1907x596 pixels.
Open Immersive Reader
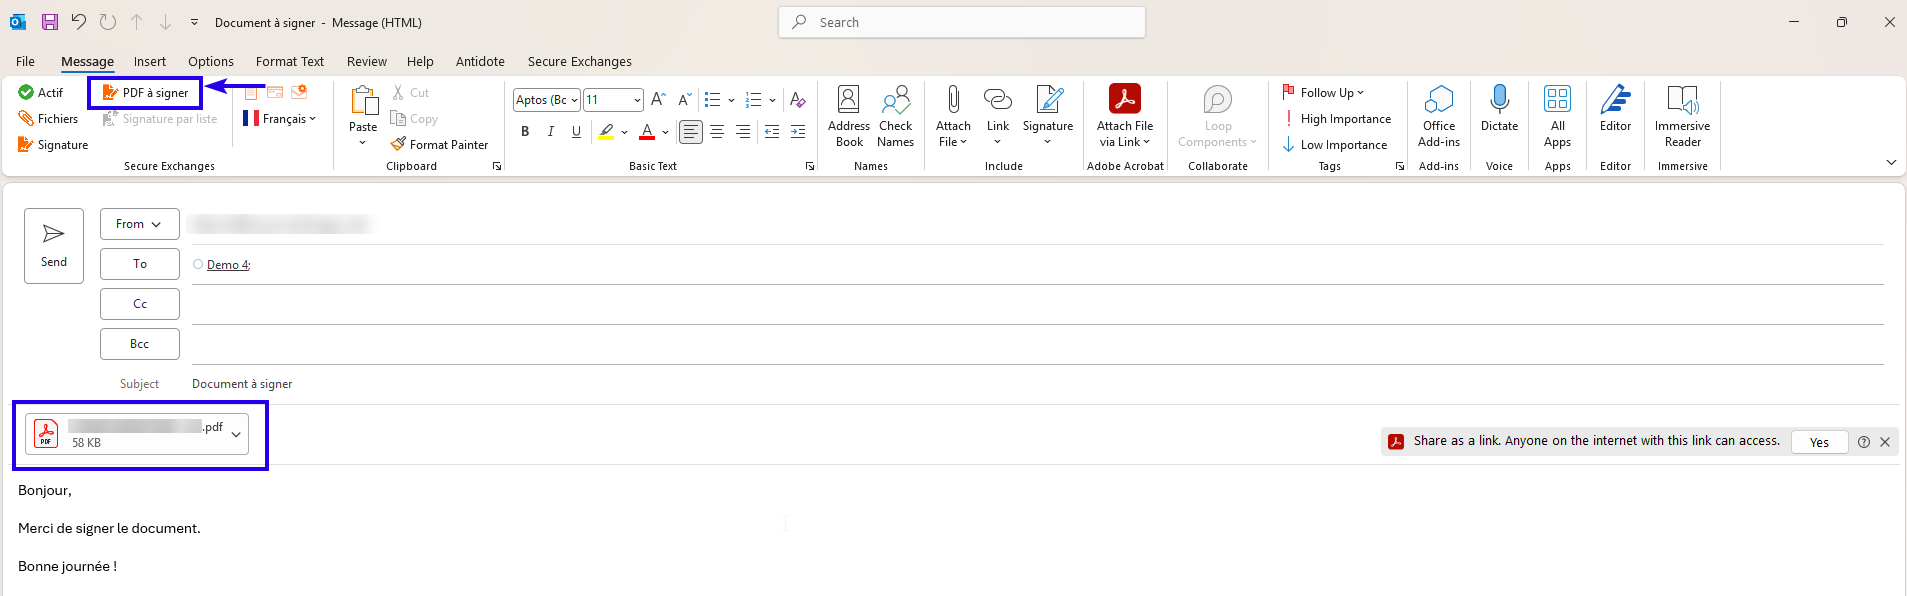pyautogui.click(x=1682, y=116)
